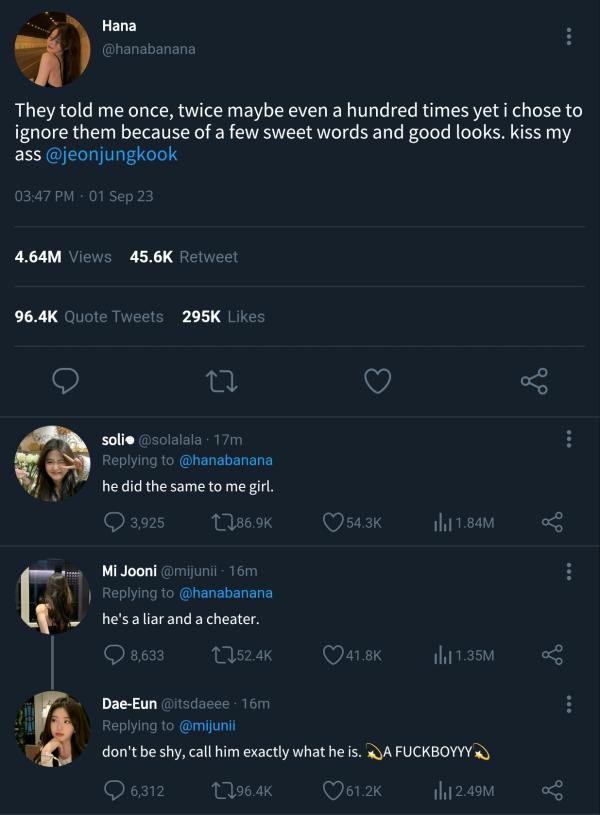This screenshot has height=815, width=600.
Task: Open more options on Mi Jooni's reply
Action: [569, 571]
